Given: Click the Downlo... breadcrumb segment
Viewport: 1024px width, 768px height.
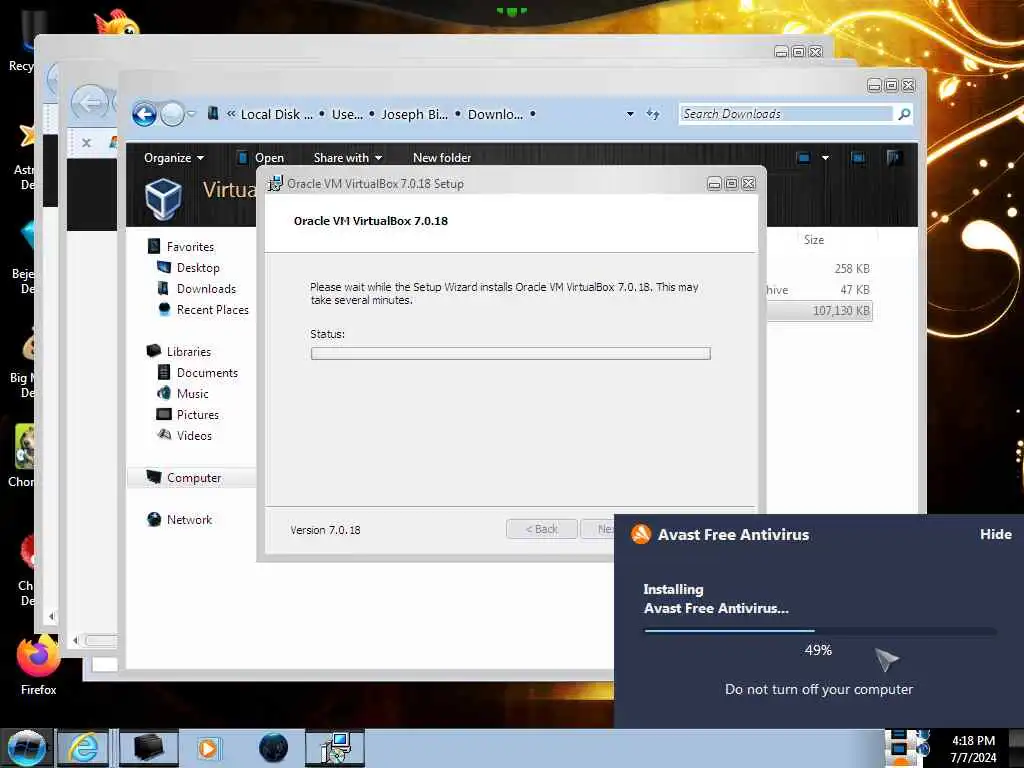Looking at the screenshot, I should tap(495, 114).
